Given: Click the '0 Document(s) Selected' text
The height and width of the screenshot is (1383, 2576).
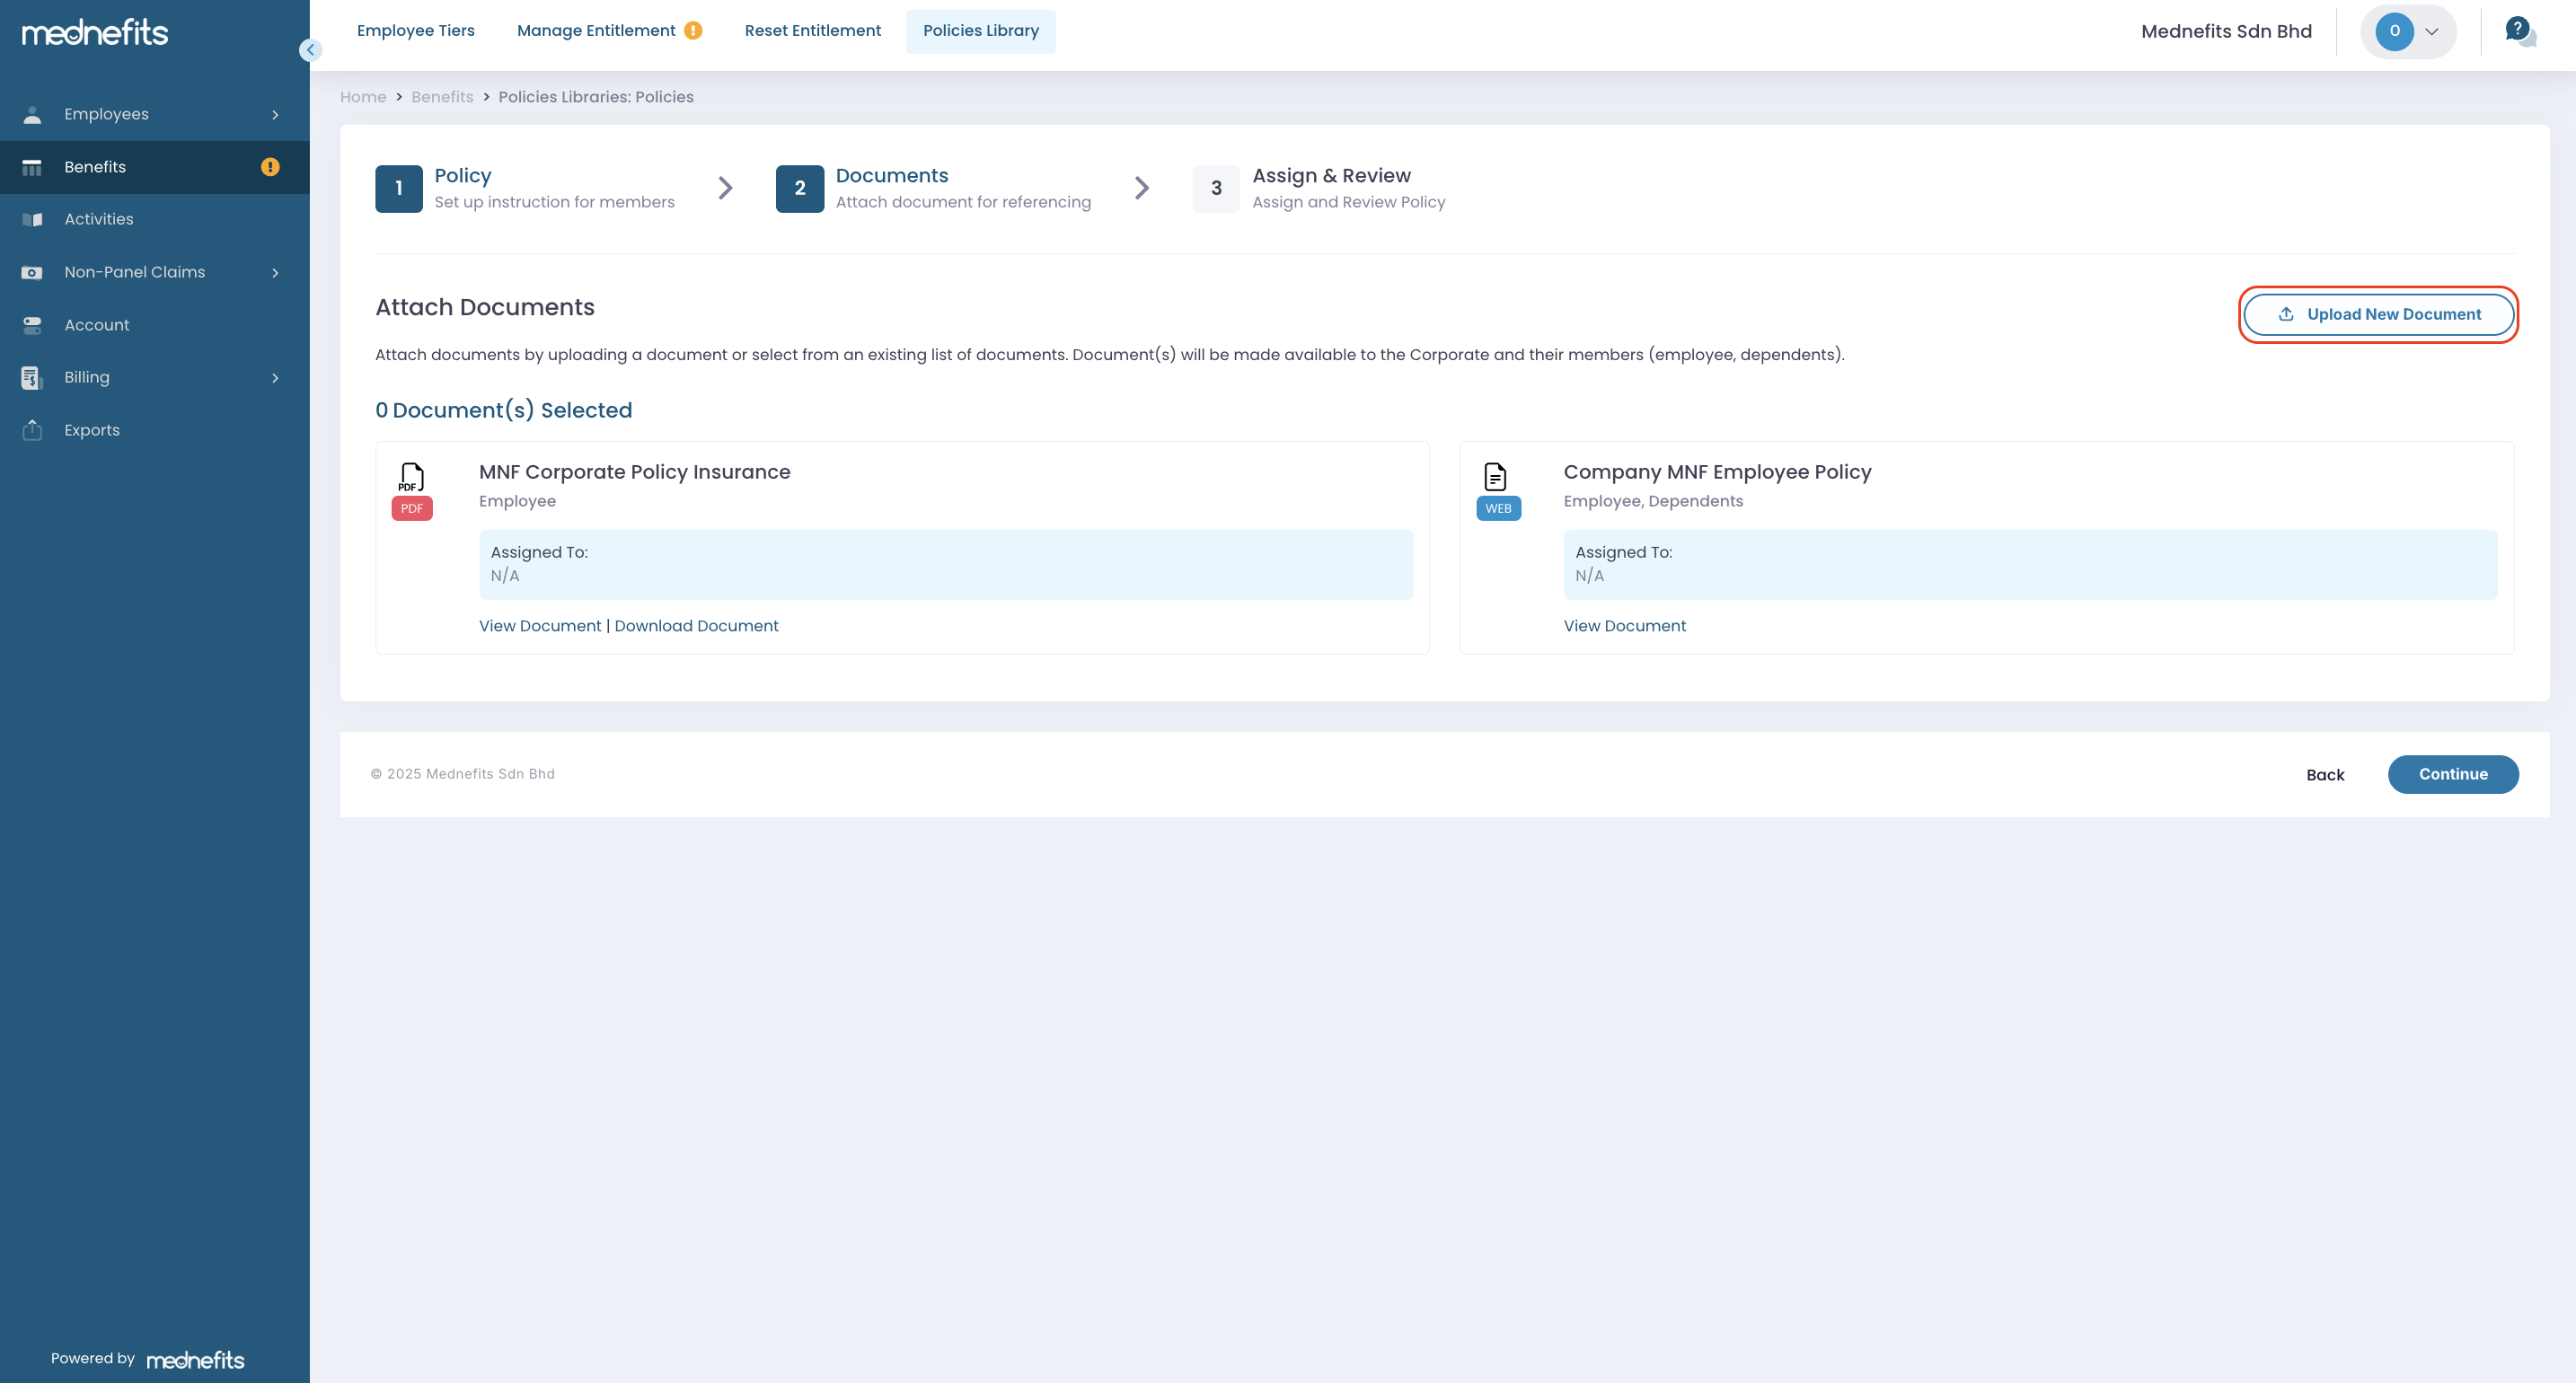Looking at the screenshot, I should coord(504,410).
